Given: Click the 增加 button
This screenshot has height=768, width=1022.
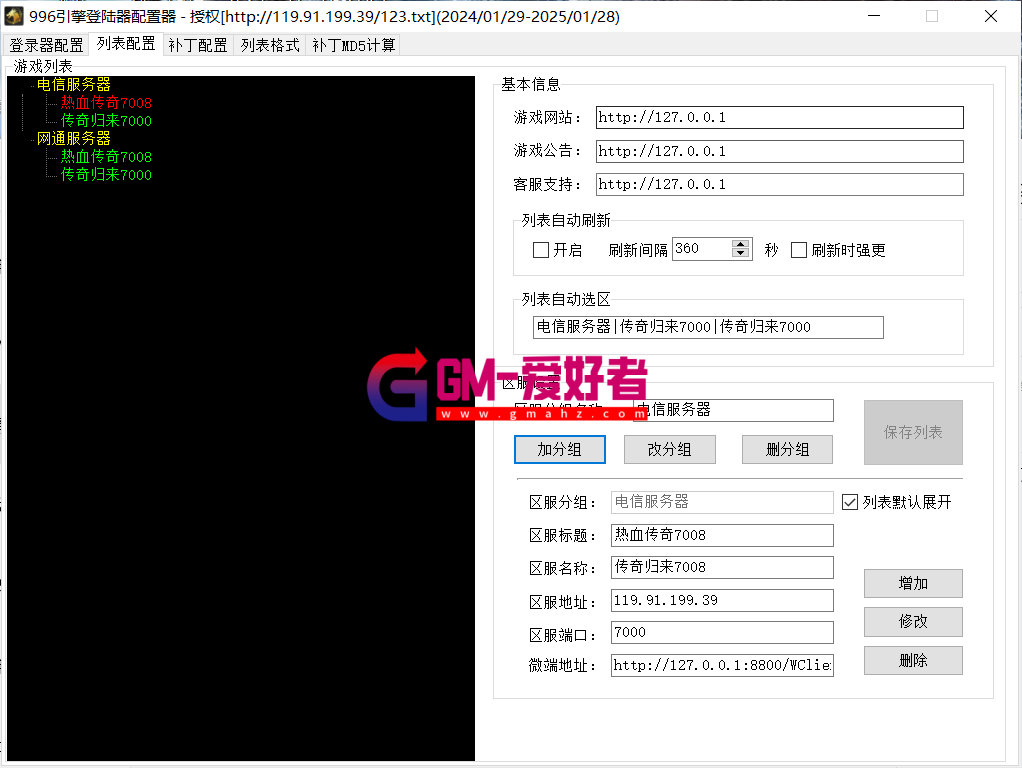Looking at the screenshot, I should [913, 583].
